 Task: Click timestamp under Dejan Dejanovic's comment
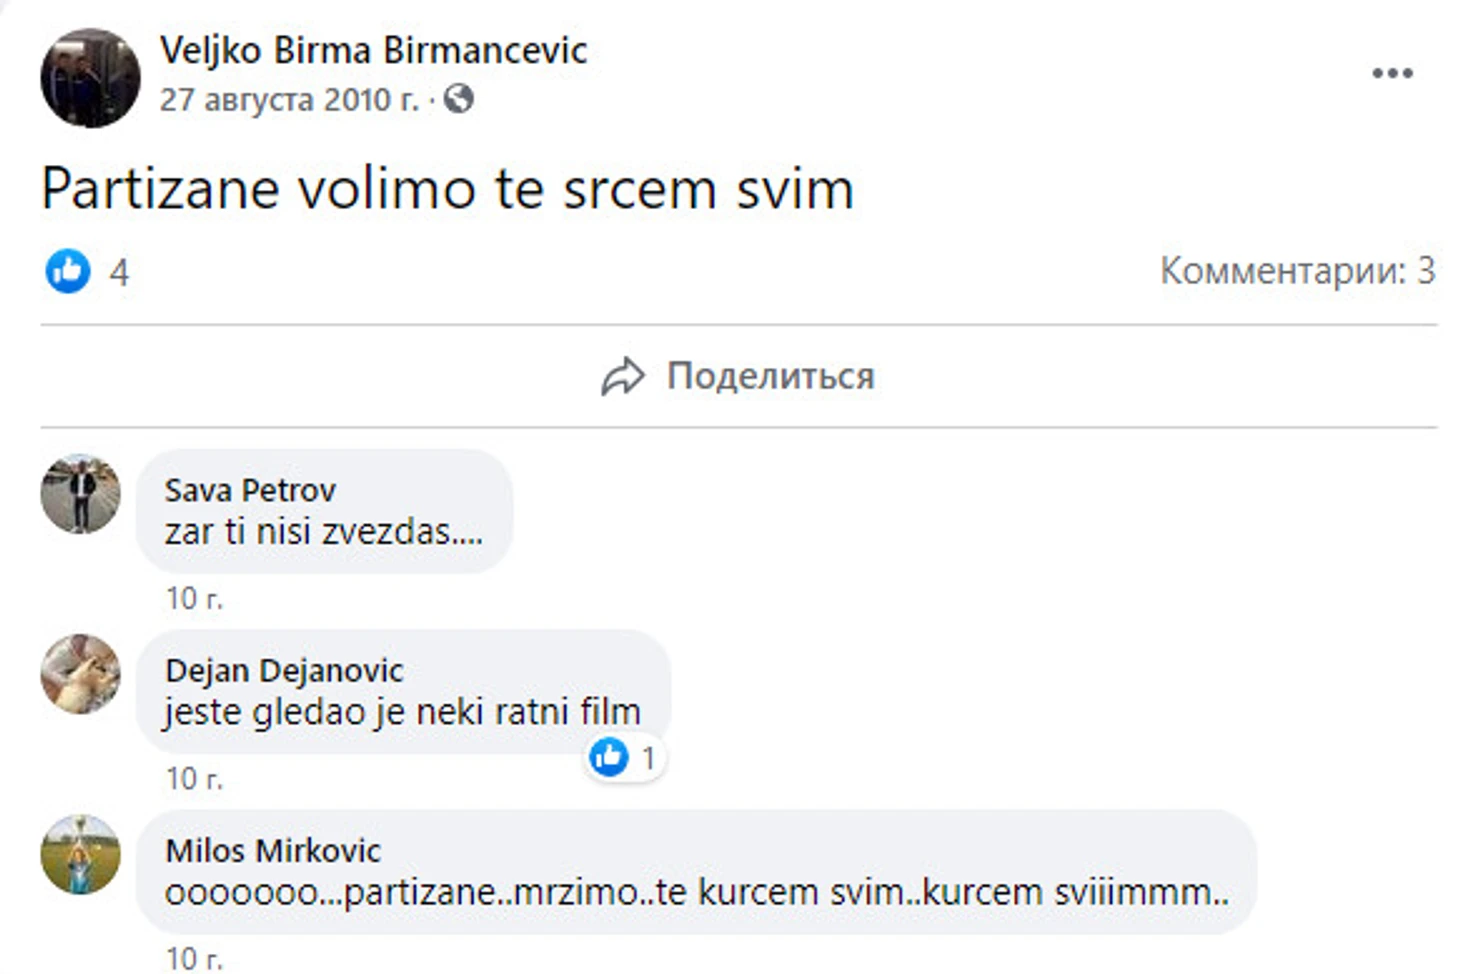[x=194, y=778]
